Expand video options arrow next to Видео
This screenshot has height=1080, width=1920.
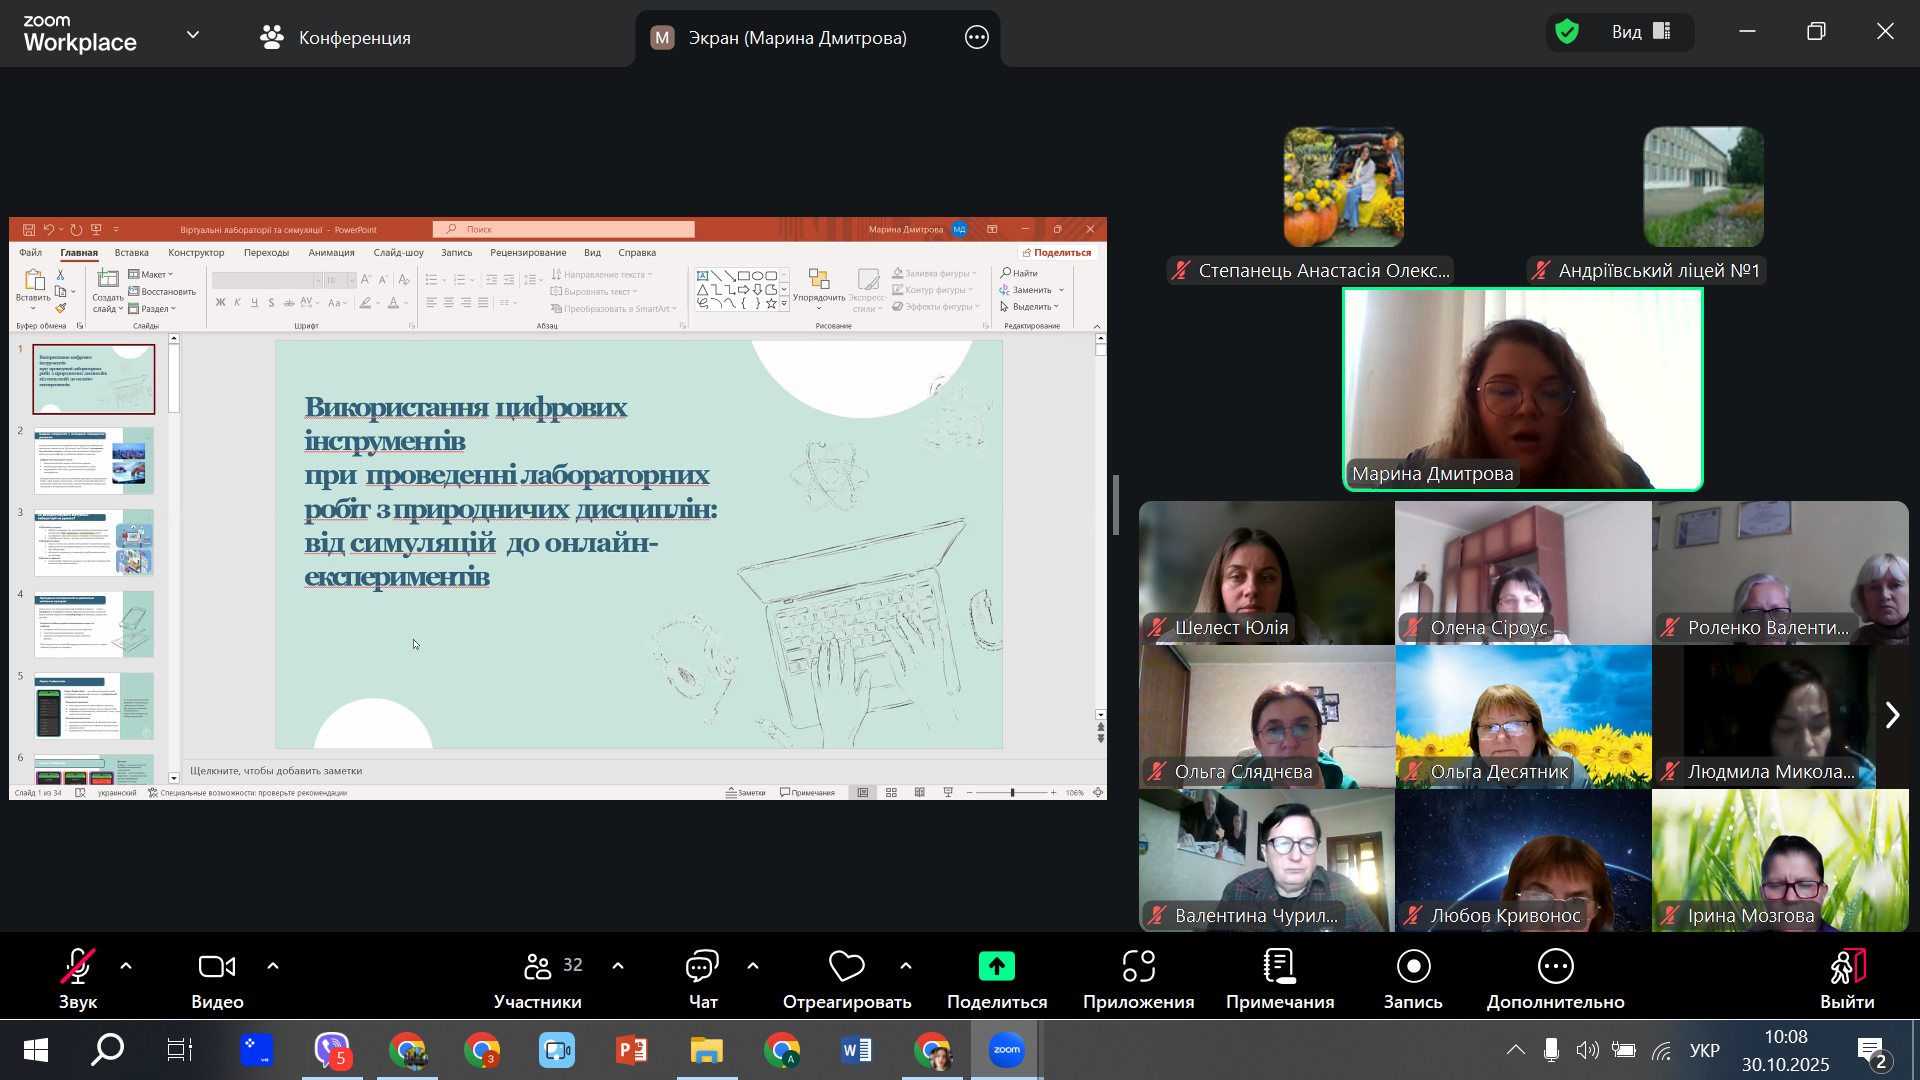point(273,966)
